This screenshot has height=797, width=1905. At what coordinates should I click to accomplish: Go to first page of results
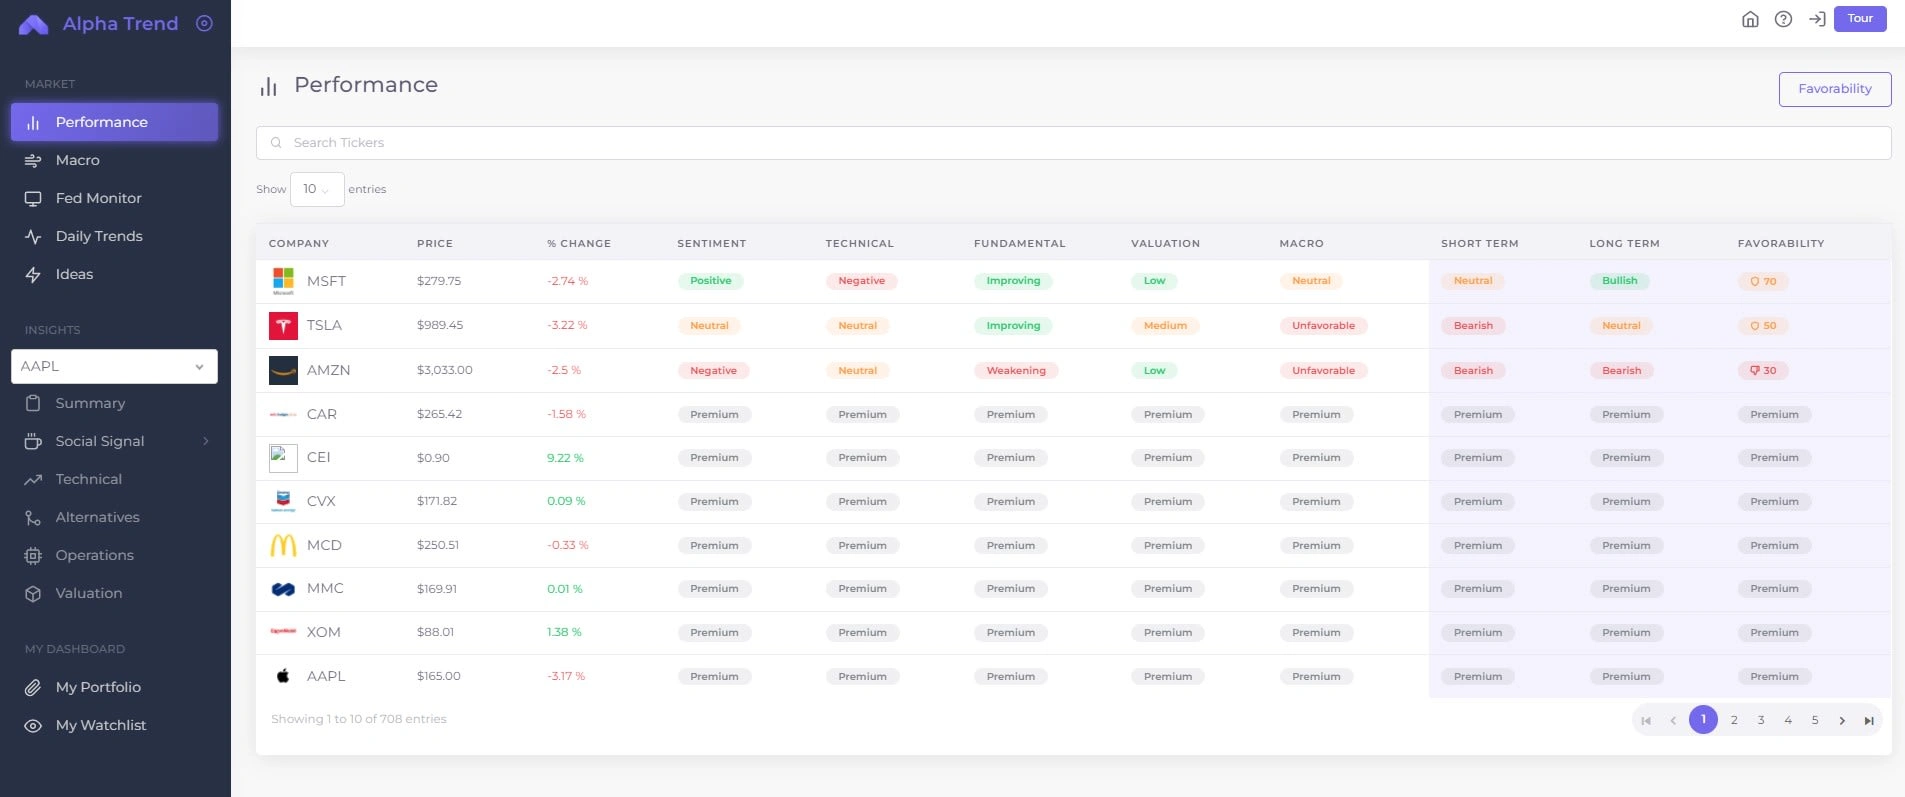tap(1646, 720)
